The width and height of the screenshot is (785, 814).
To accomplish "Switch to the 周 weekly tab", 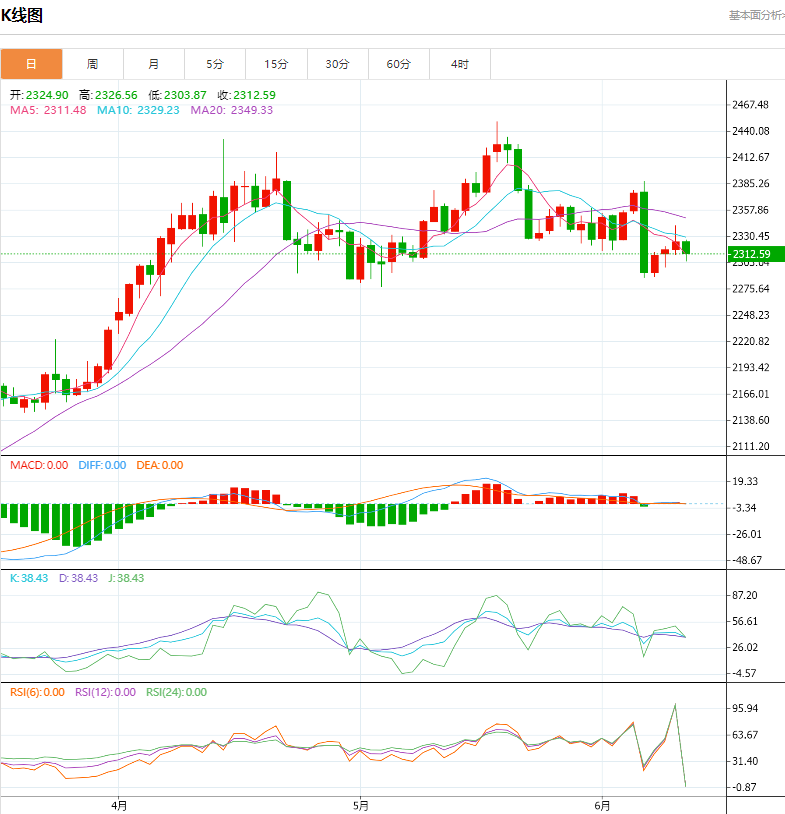I will click(92, 64).
